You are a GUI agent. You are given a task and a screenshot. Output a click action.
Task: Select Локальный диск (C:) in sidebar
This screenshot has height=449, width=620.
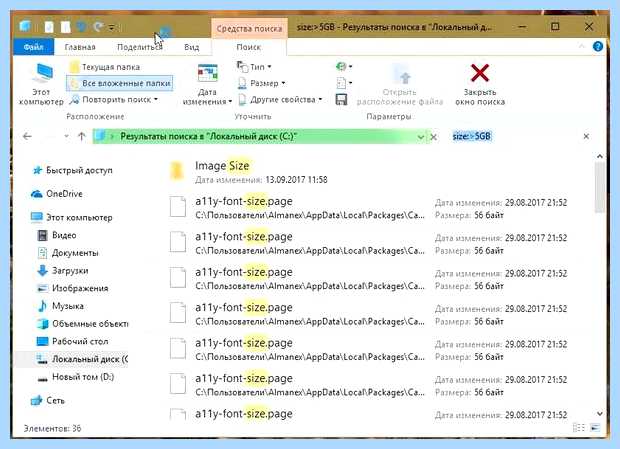pyautogui.click(x=72, y=359)
